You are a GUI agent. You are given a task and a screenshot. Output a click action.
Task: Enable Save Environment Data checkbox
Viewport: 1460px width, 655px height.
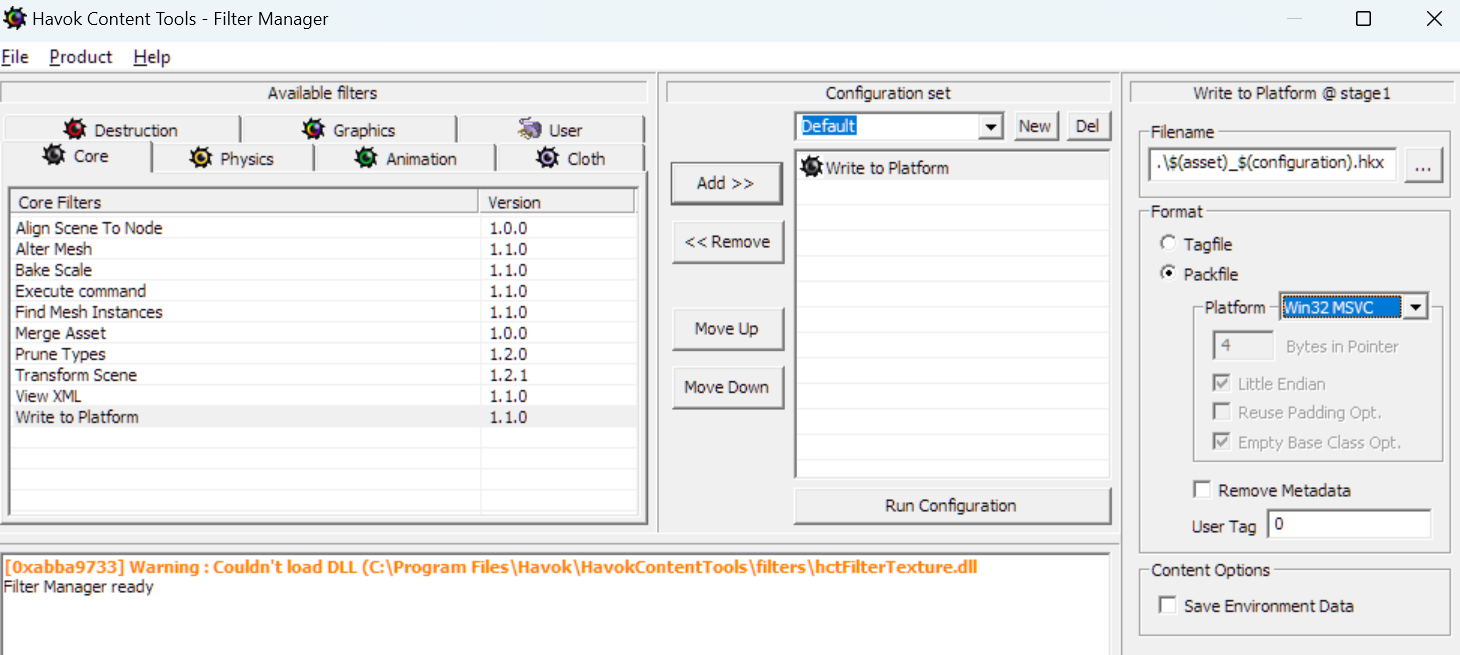[1167, 605]
